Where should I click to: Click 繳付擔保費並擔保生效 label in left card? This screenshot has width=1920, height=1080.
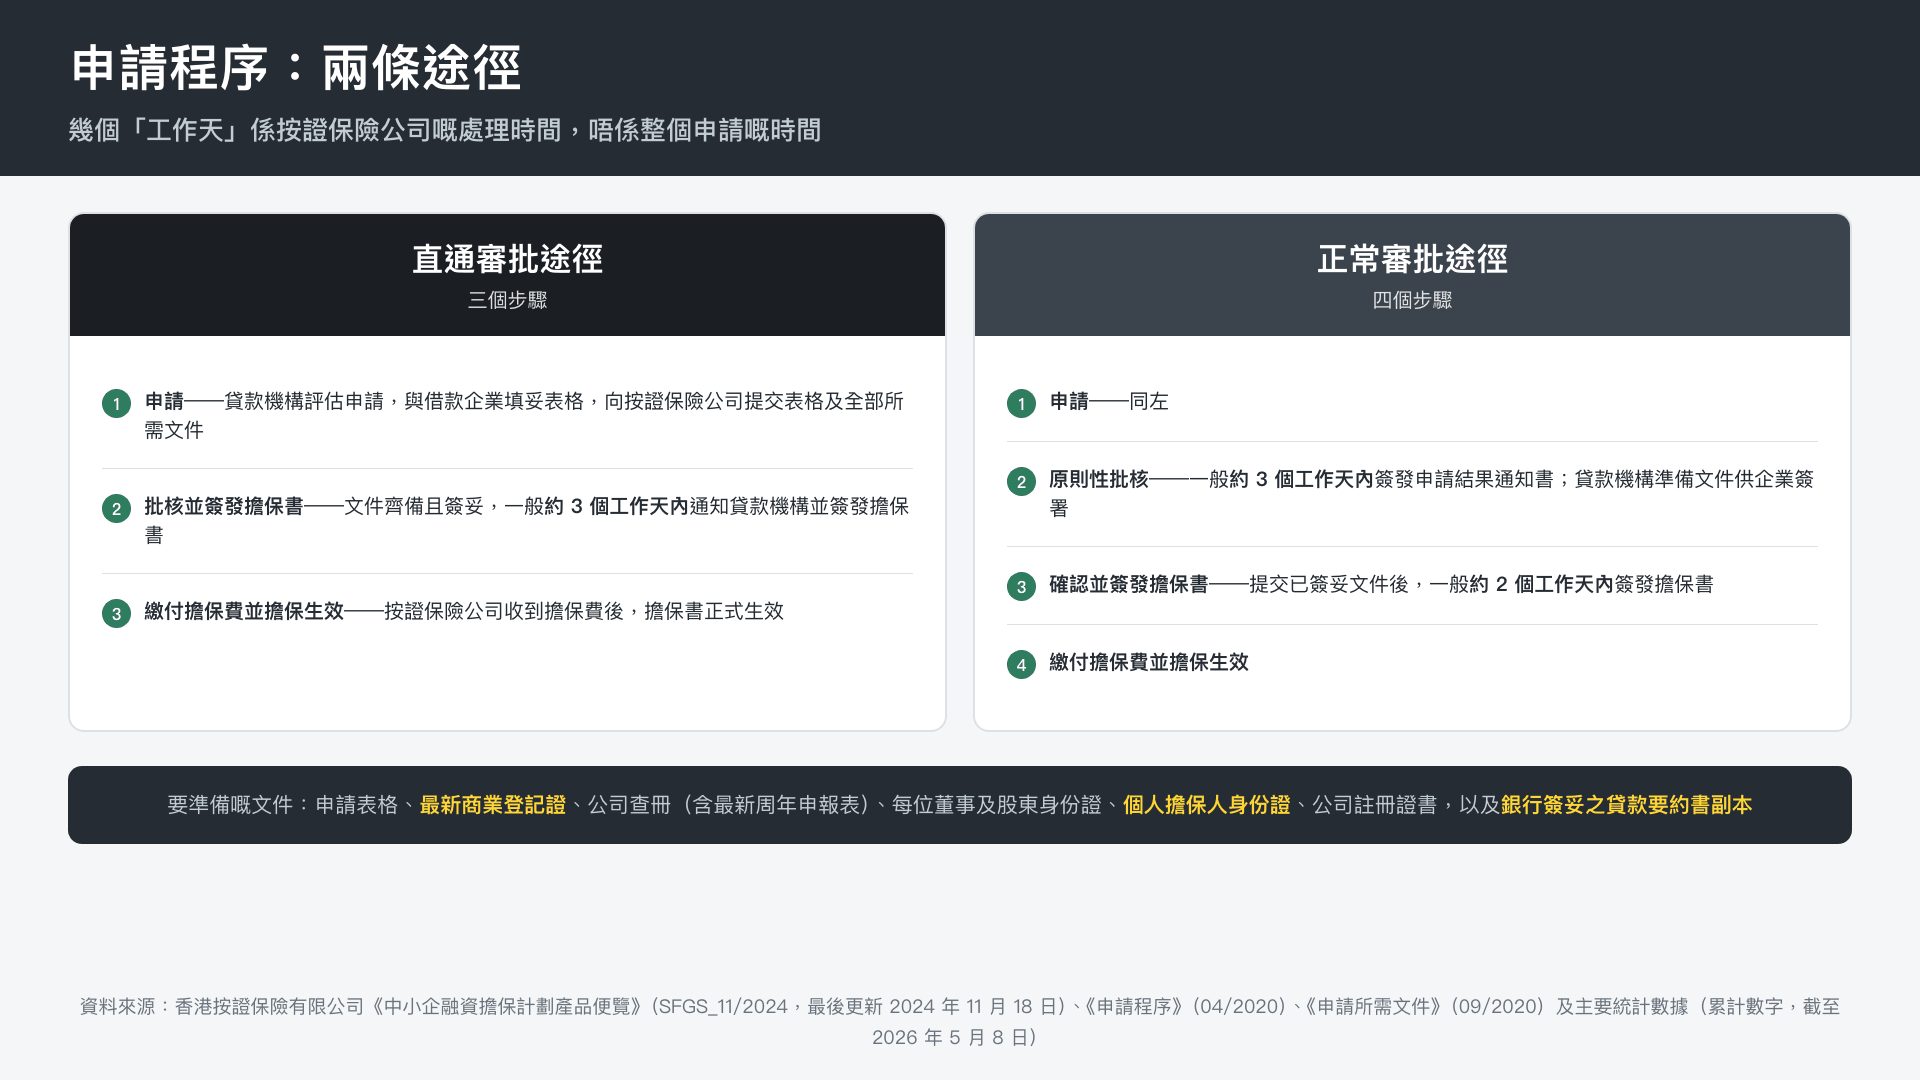coord(244,611)
